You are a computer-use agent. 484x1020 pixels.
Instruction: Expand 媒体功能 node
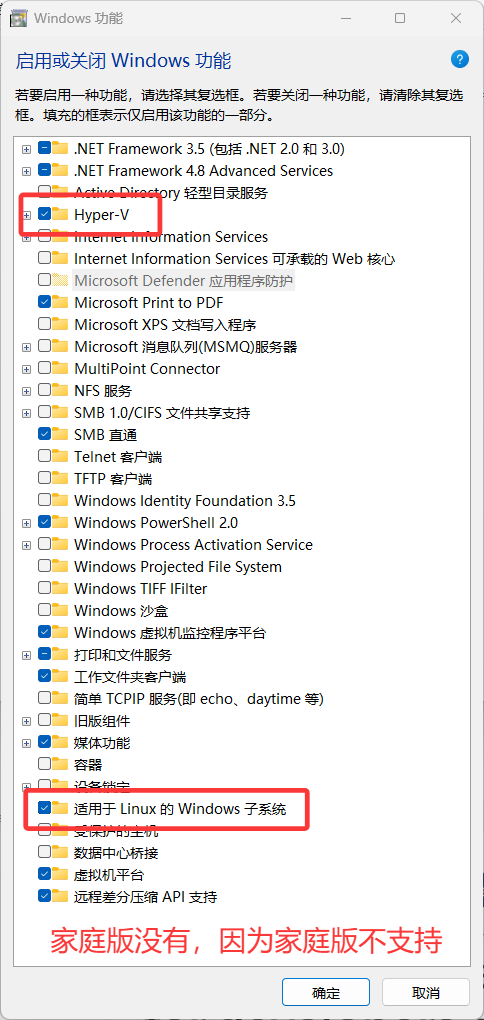pyautogui.click(x=26, y=743)
